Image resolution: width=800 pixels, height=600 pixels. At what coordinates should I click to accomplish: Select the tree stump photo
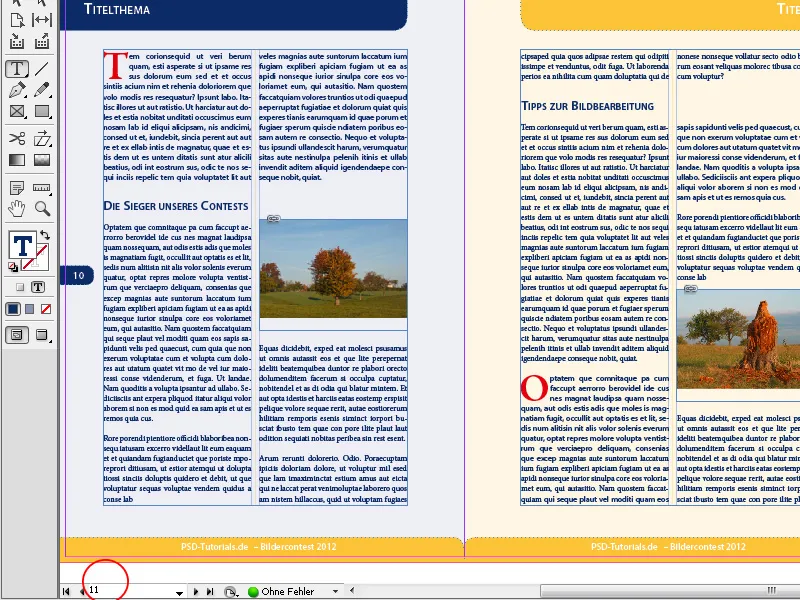tap(738, 339)
